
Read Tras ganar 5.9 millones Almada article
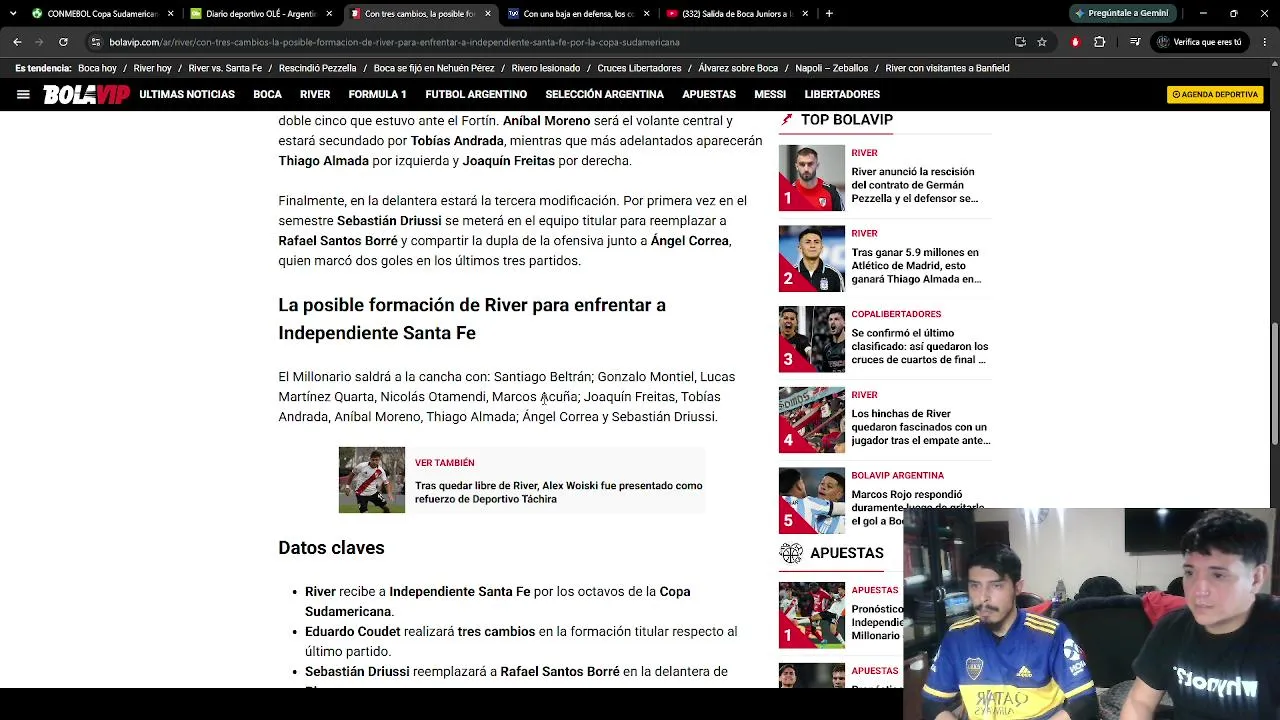pos(916,266)
